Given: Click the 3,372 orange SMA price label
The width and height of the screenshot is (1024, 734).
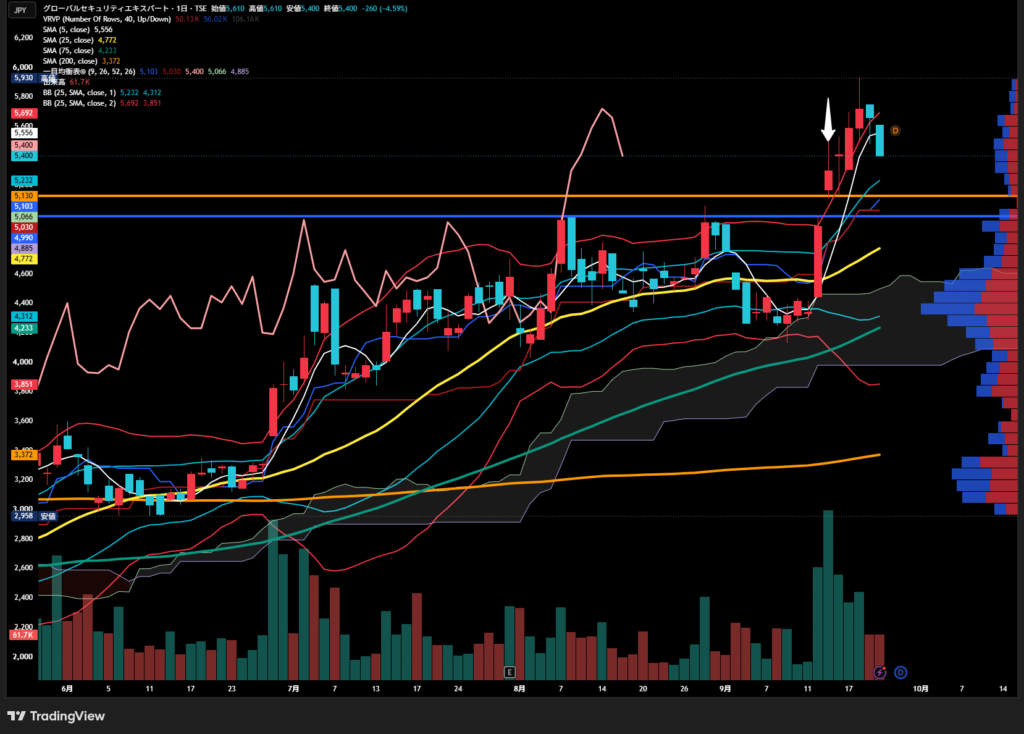Looking at the screenshot, I should pos(24,455).
